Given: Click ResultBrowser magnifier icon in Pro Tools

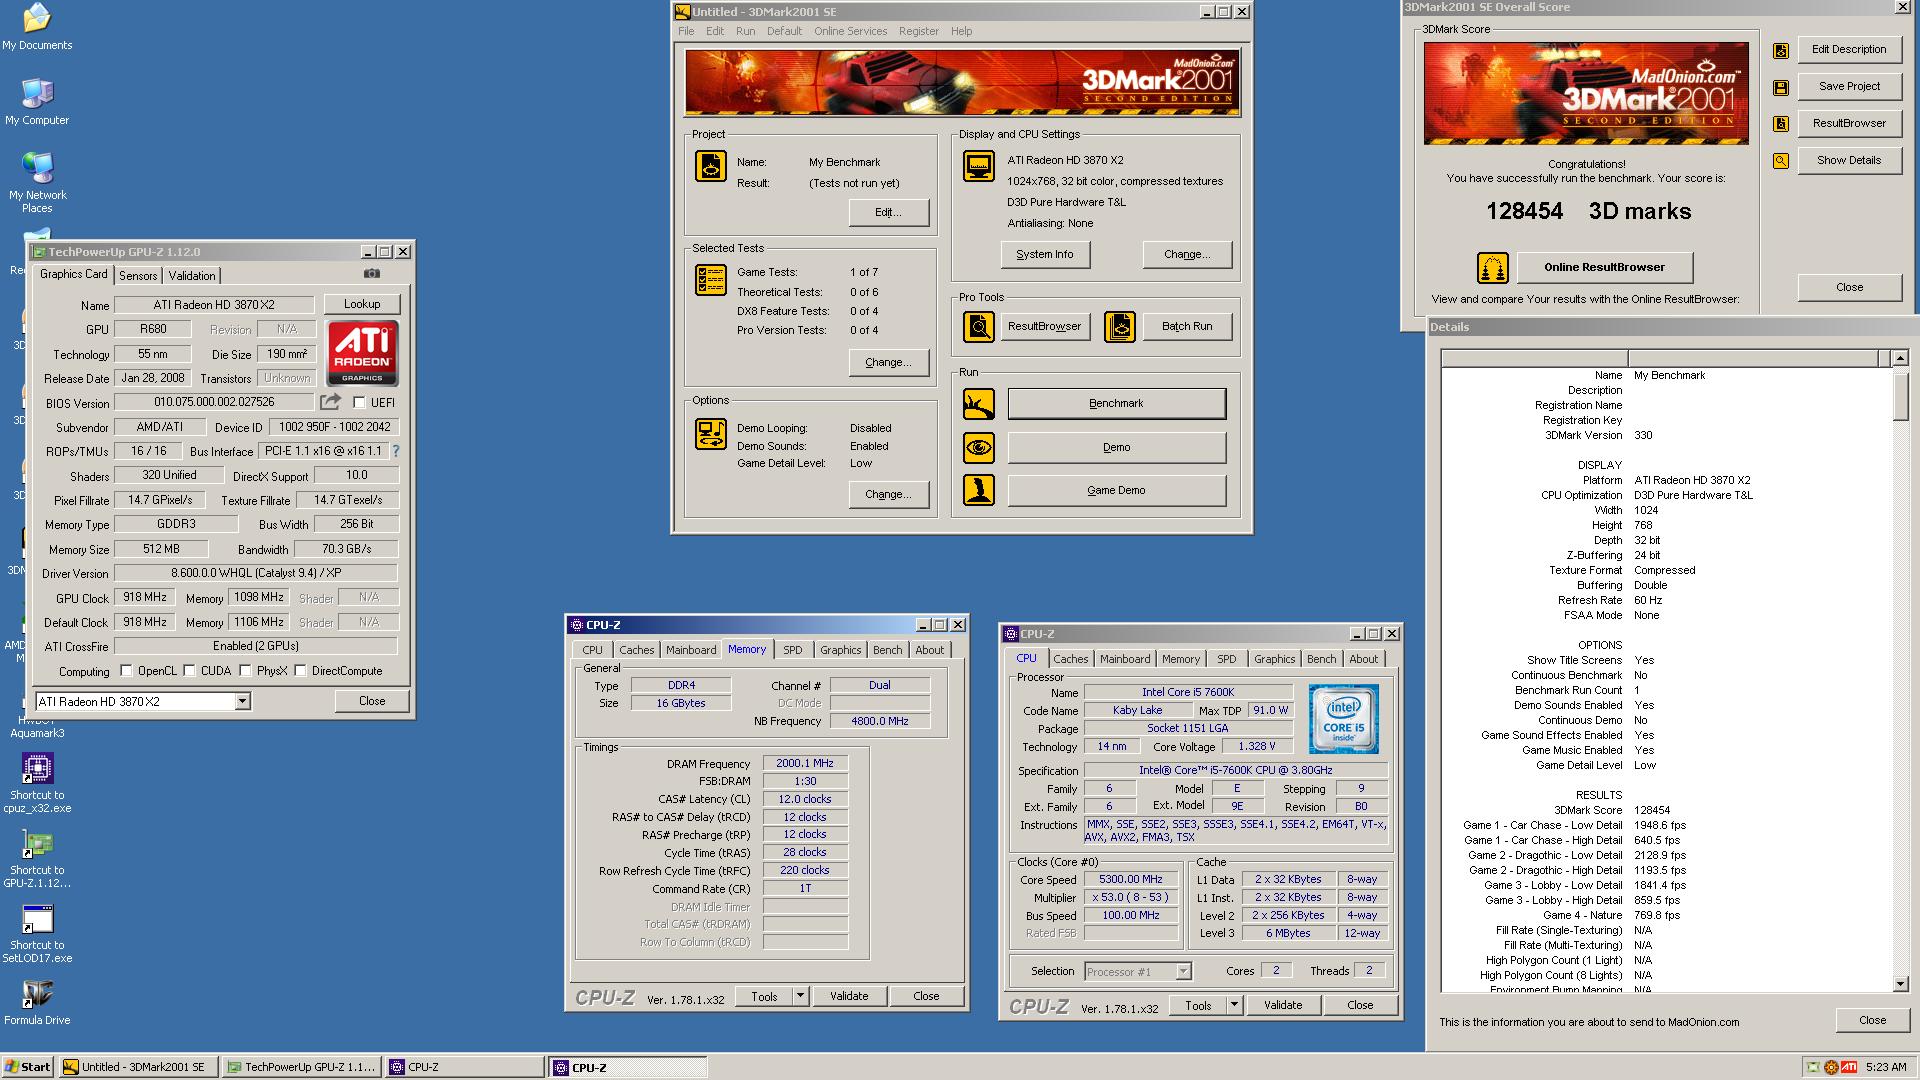Looking at the screenshot, I should 979,327.
